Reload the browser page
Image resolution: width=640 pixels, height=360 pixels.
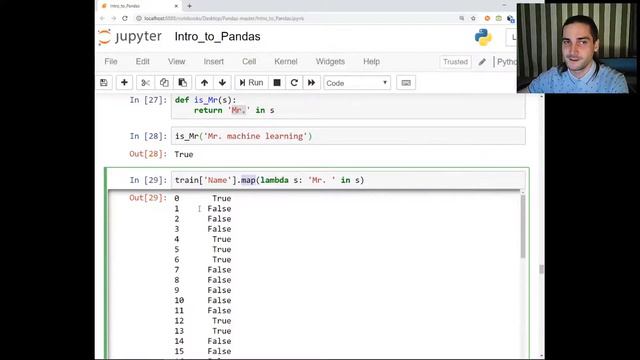(x=125, y=18)
